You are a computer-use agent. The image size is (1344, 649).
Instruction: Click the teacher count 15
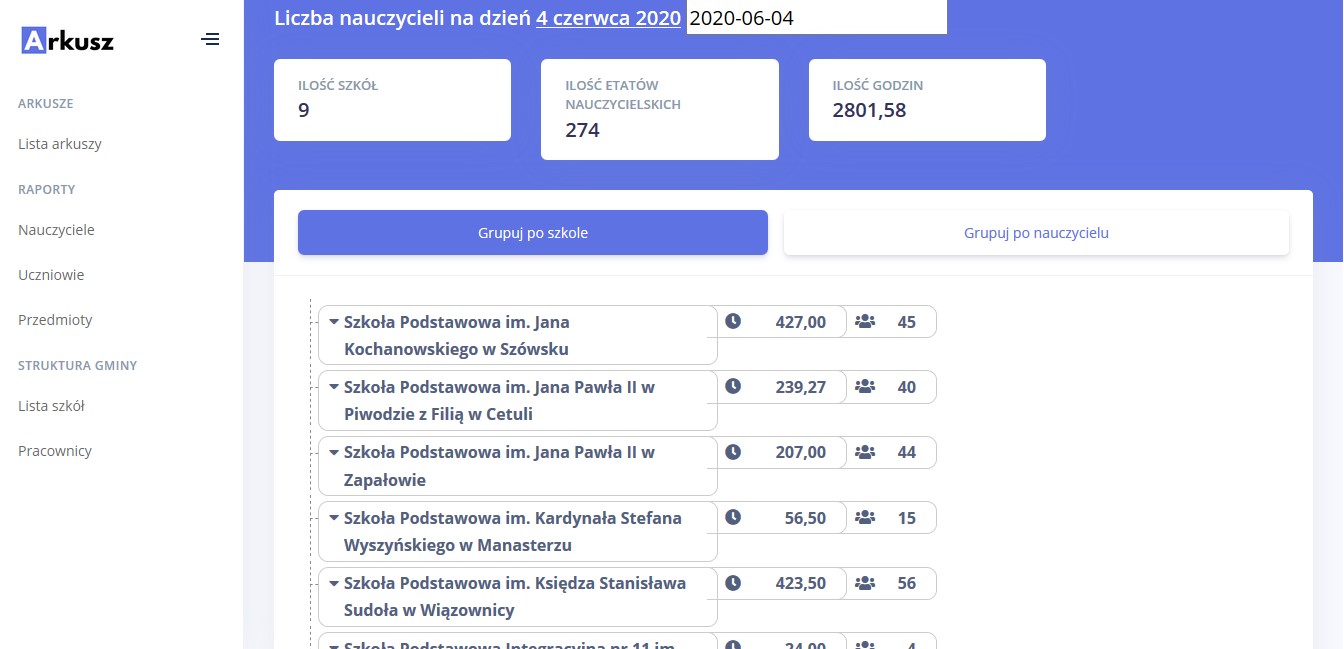[x=907, y=518]
